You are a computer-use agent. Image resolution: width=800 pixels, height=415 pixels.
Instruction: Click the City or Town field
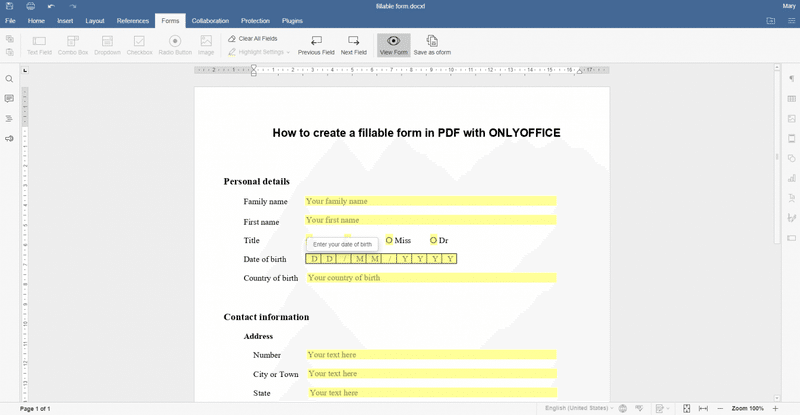[432, 374]
